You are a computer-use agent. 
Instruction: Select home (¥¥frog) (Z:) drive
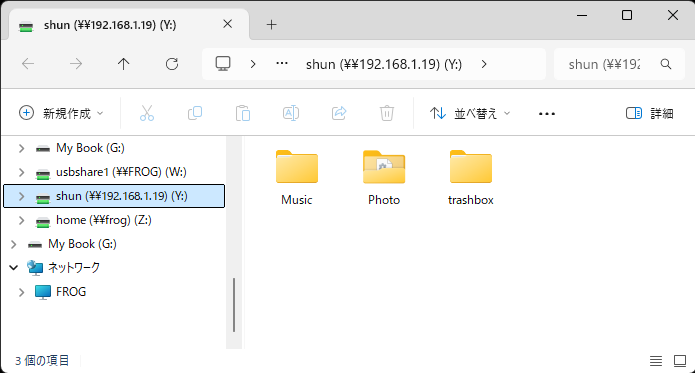104,220
